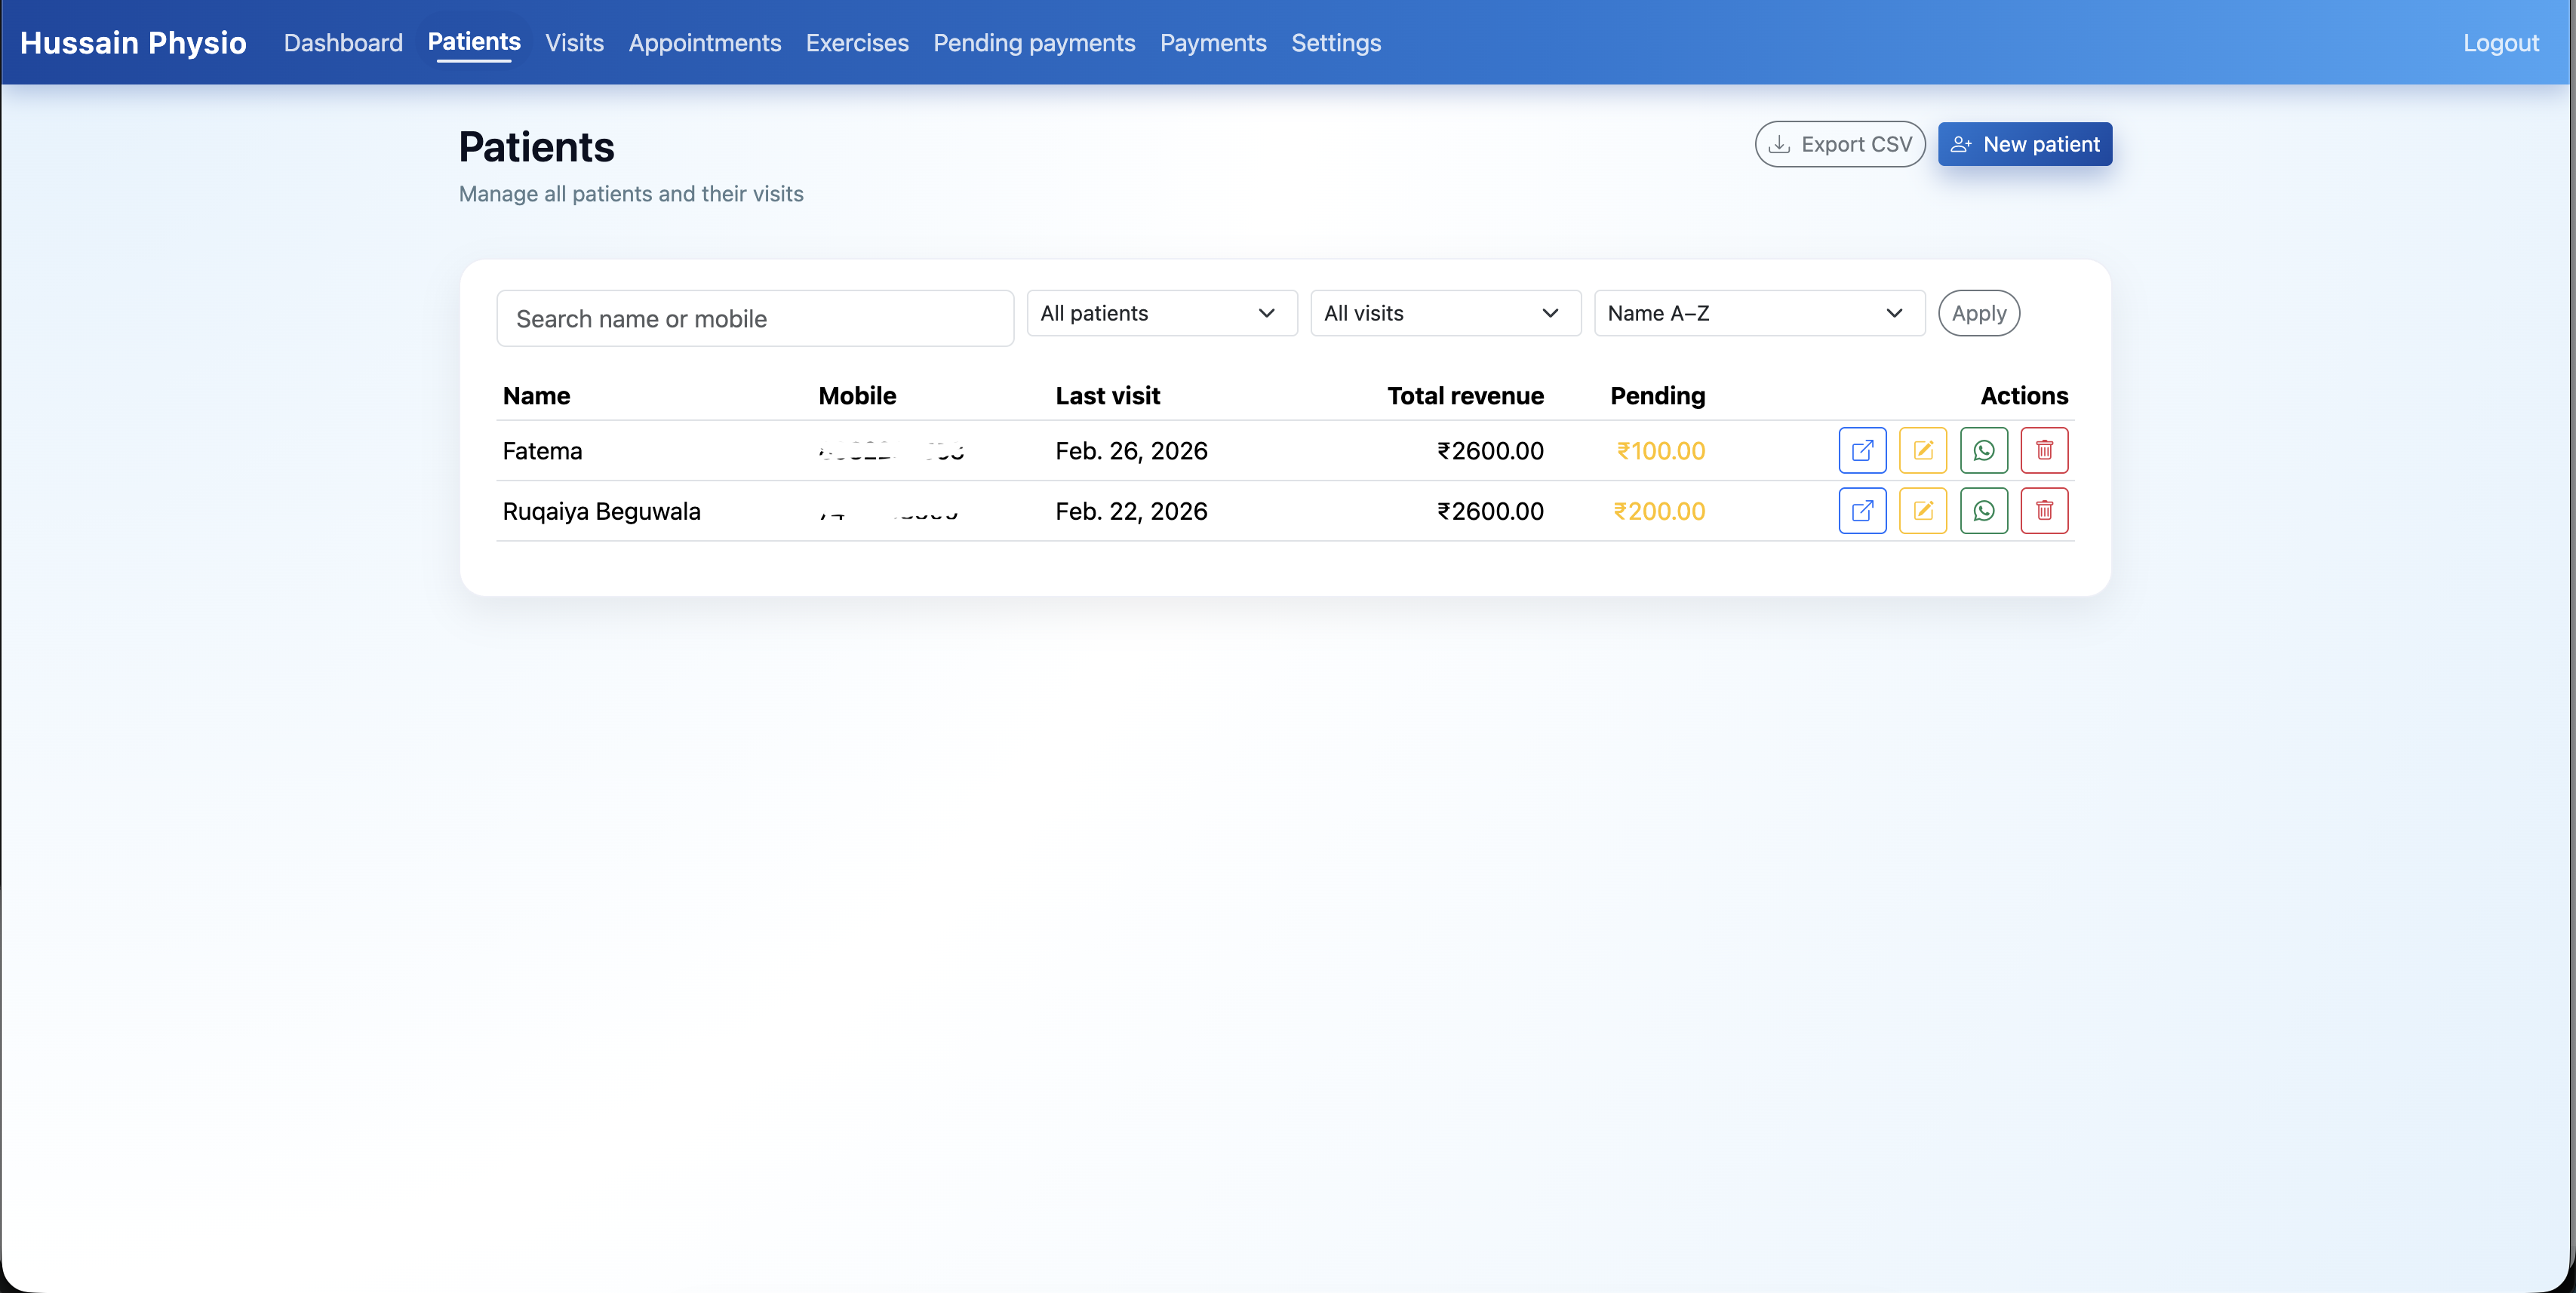This screenshot has height=1293, width=2576.
Task: Click the New patient button
Action: [x=2024, y=144]
